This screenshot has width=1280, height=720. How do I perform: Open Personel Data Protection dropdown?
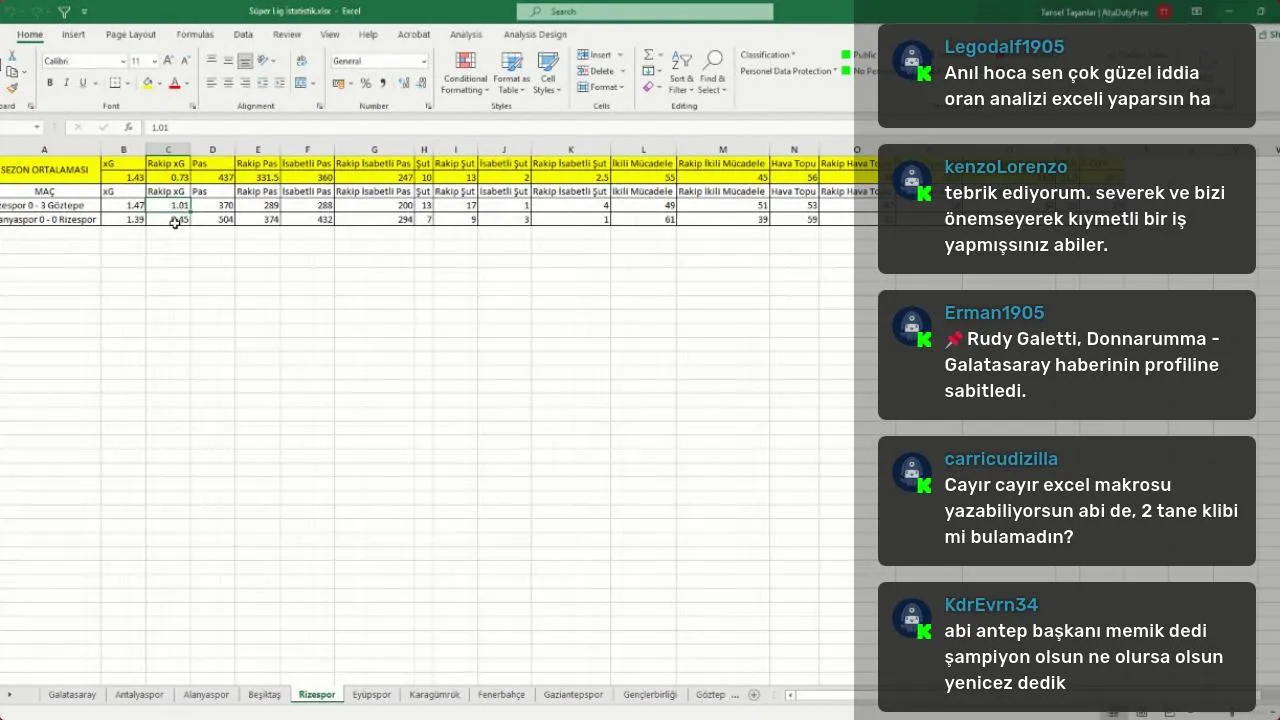(789, 71)
